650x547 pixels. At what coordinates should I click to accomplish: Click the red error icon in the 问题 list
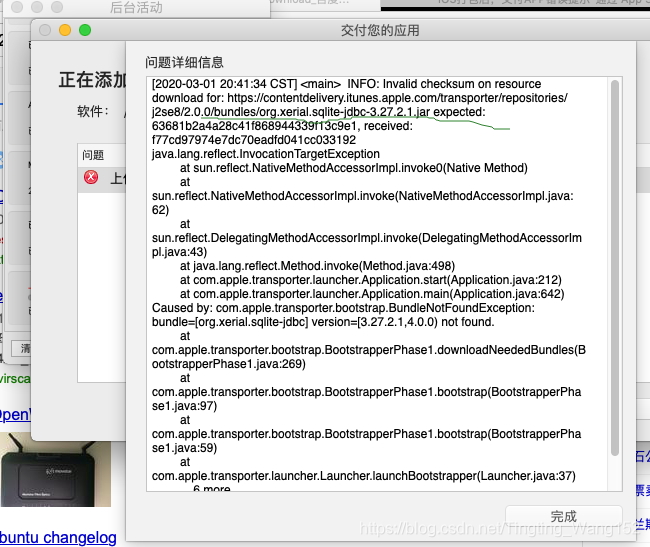pos(91,177)
